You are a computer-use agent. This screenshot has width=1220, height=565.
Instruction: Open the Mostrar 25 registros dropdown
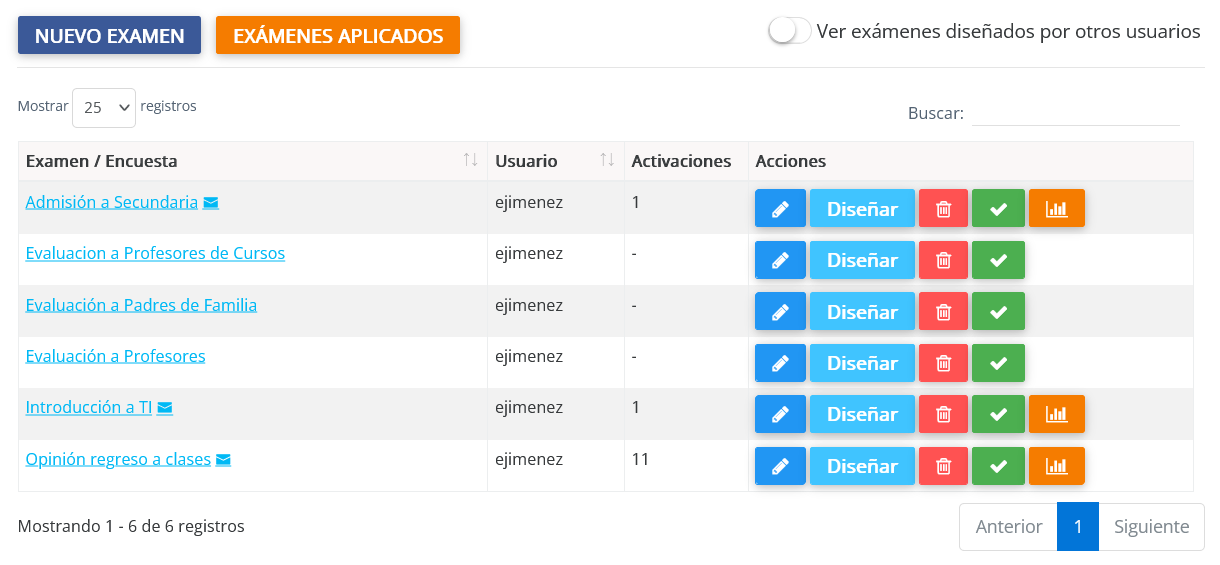(x=103, y=108)
